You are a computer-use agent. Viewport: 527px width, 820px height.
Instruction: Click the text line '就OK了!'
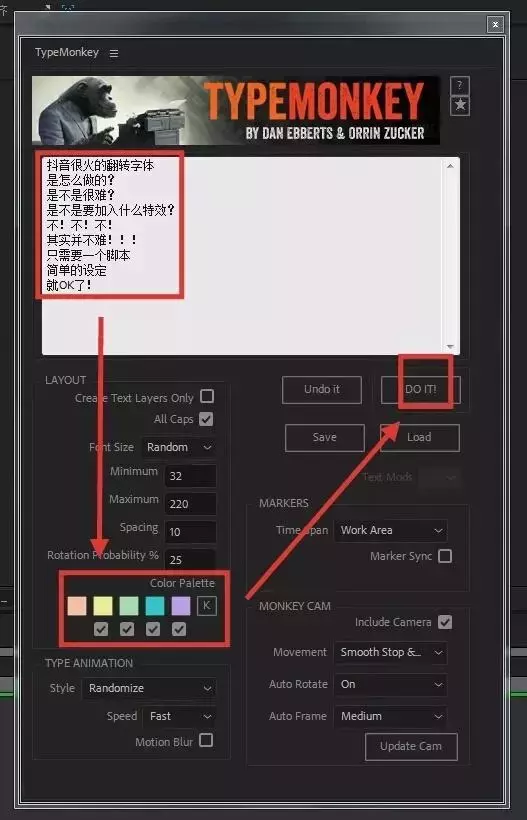pos(69,286)
